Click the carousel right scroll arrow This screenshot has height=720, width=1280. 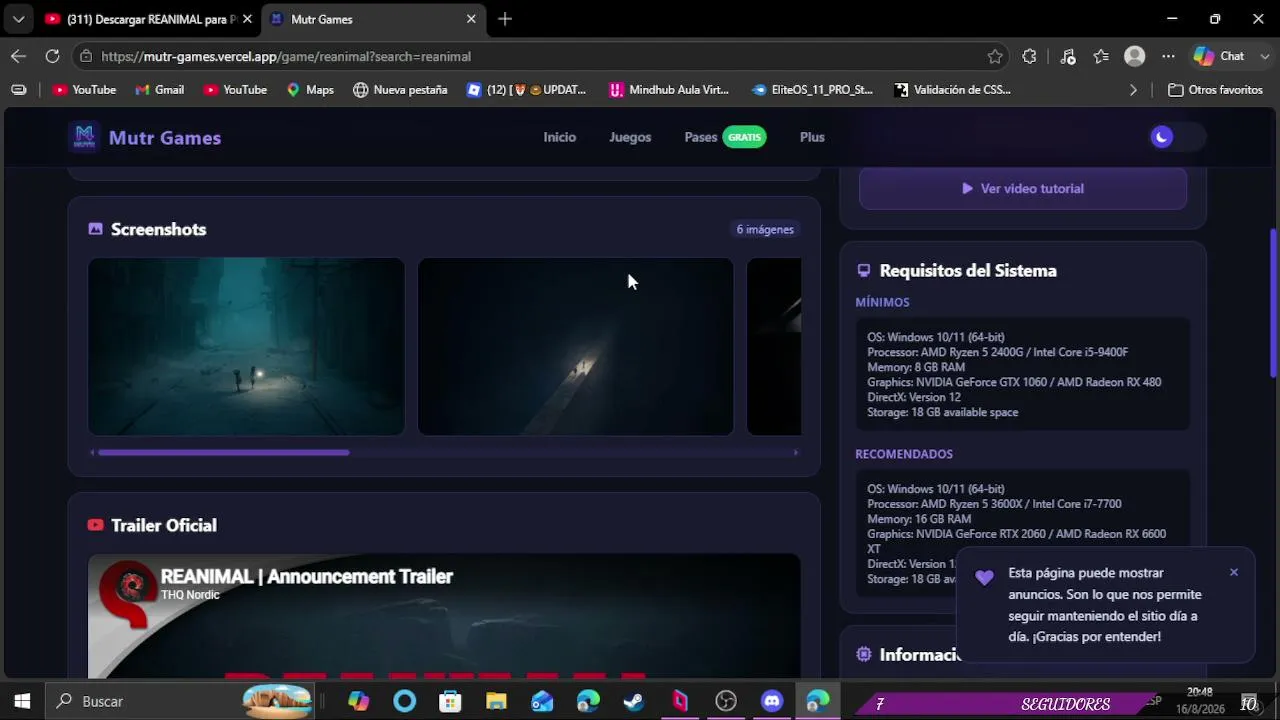tap(796, 453)
